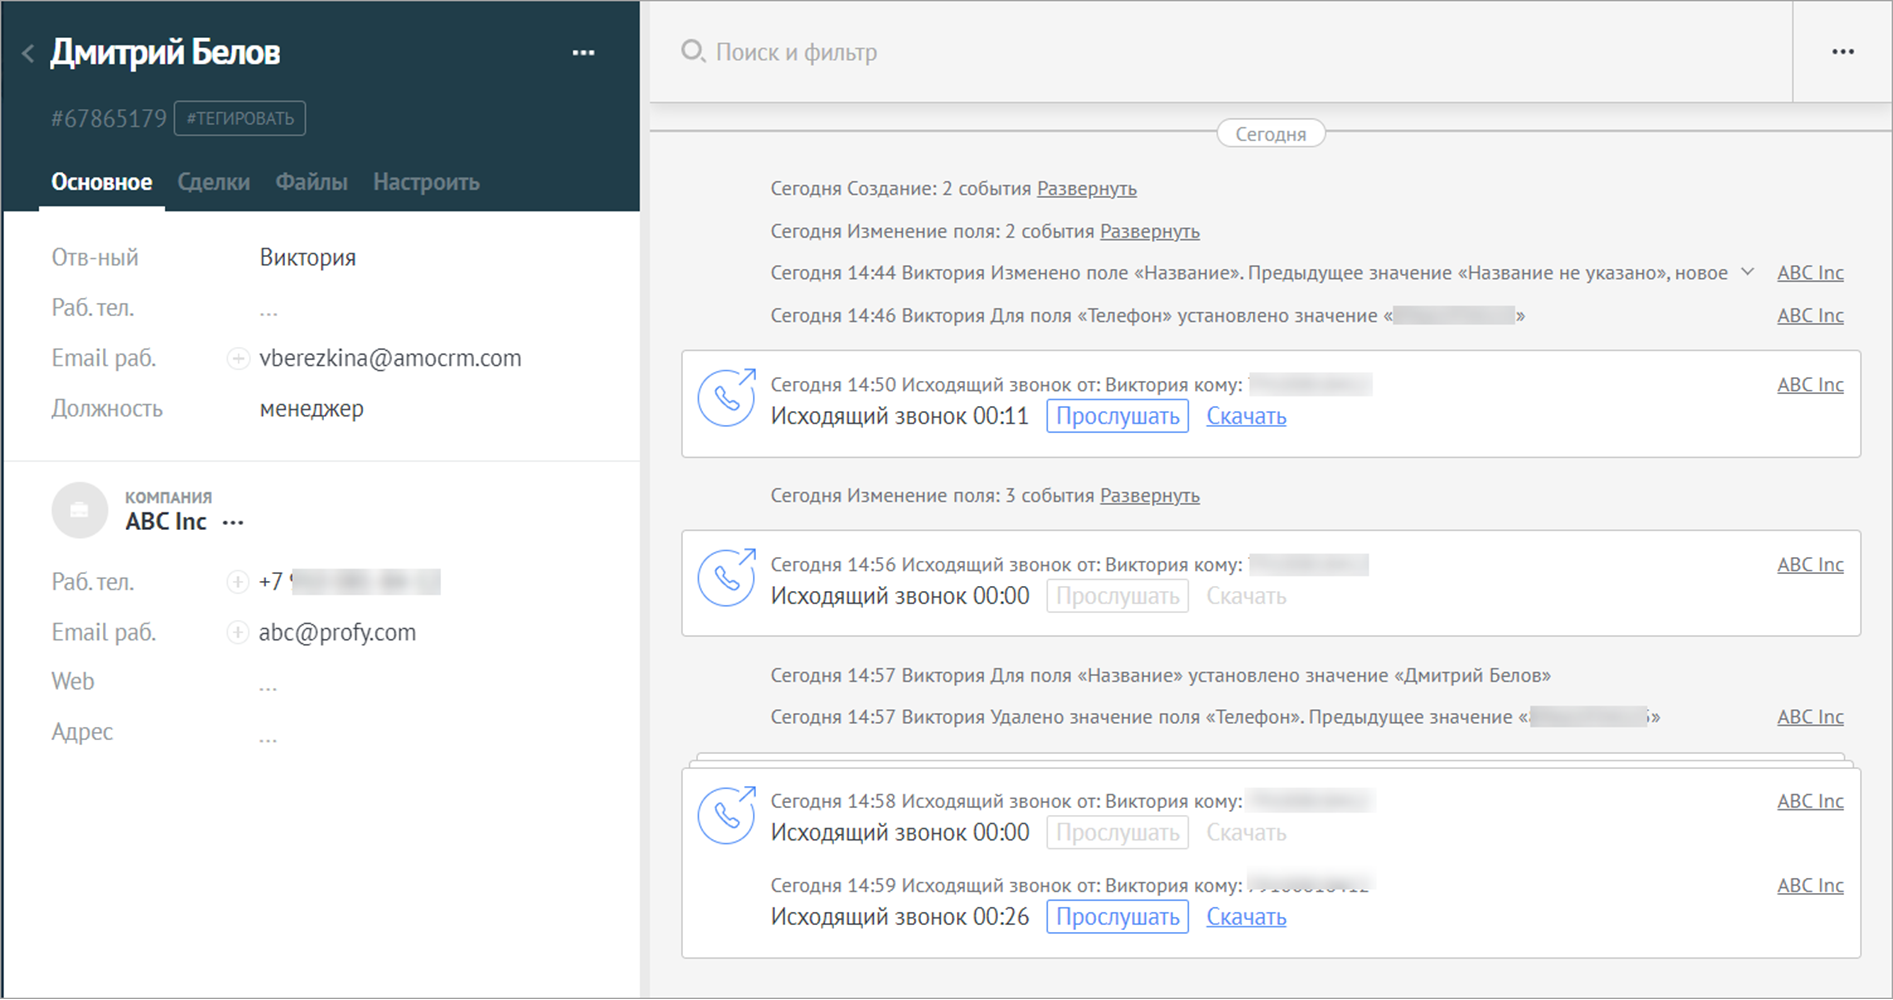Click outgoing call icon for 14:58 call
The image size is (1893, 1000).
click(x=726, y=814)
